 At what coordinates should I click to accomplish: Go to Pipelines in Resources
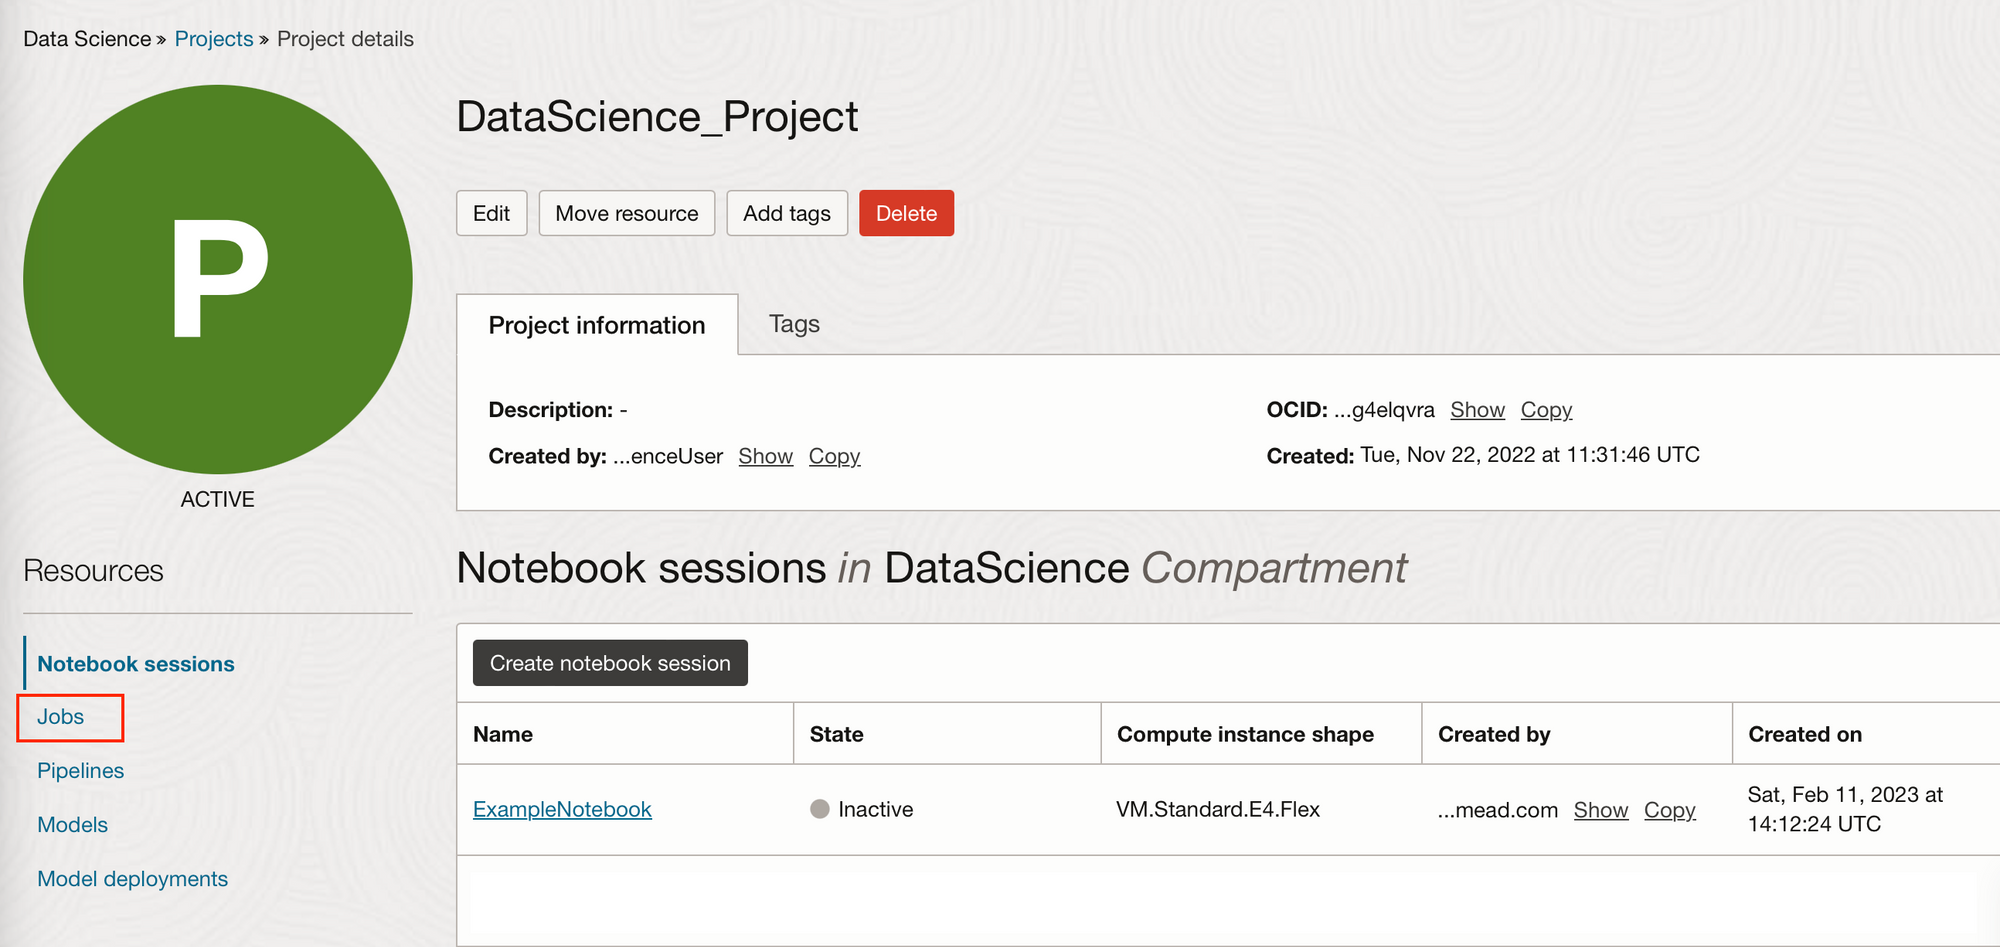coord(81,771)
